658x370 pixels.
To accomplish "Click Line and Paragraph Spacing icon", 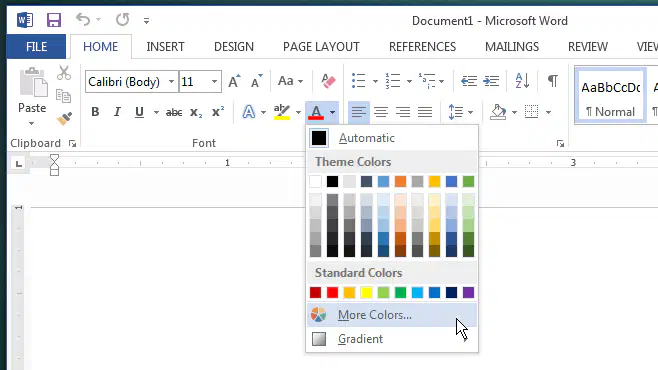I will click(456, 112).
